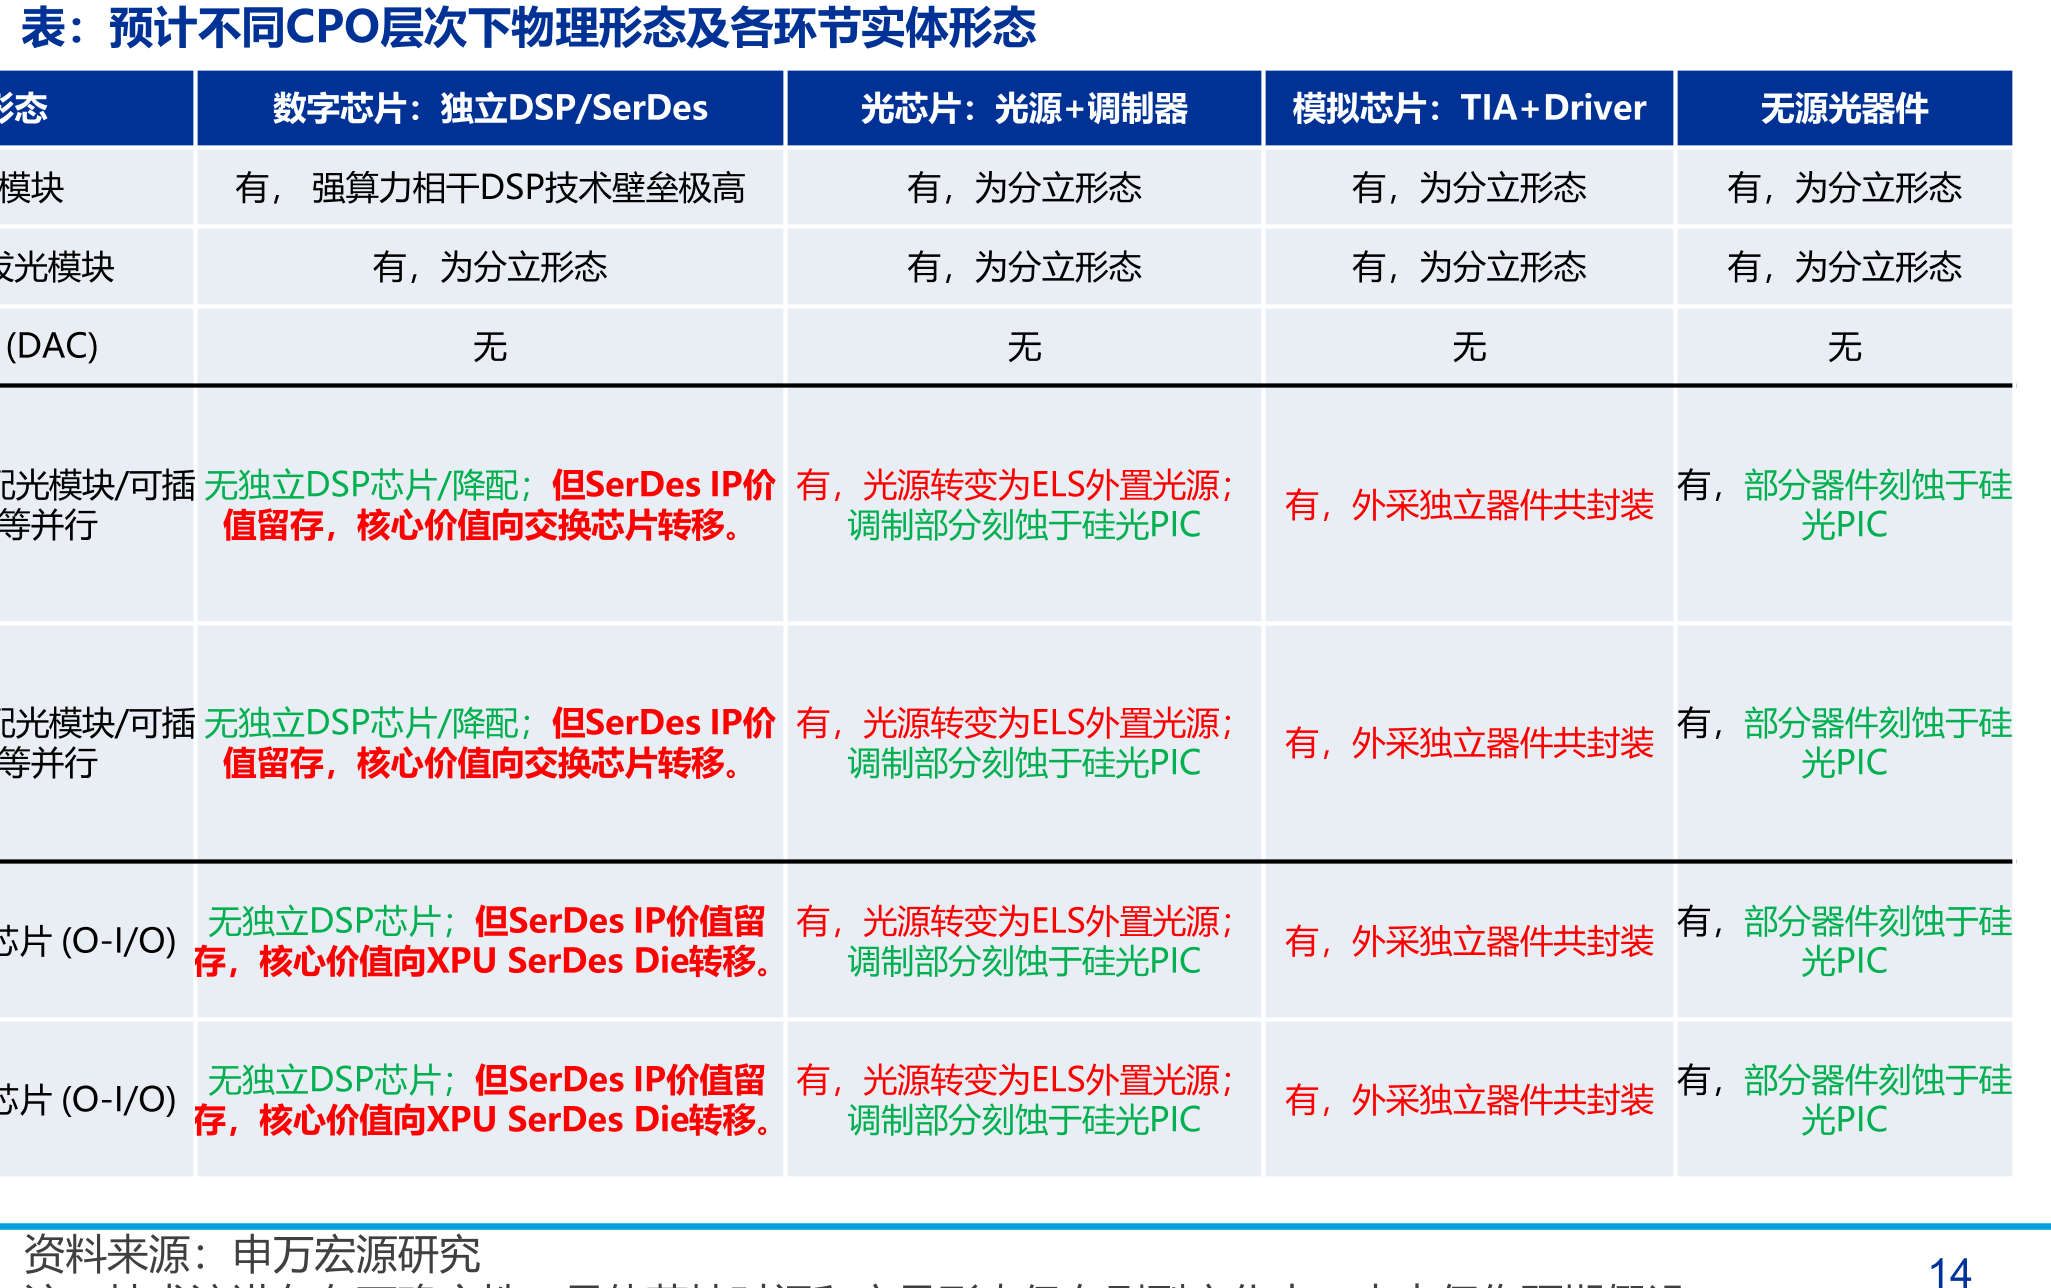
Task: Click the source note 资料来源：申万宏源研究
Action: (251, 1254)
